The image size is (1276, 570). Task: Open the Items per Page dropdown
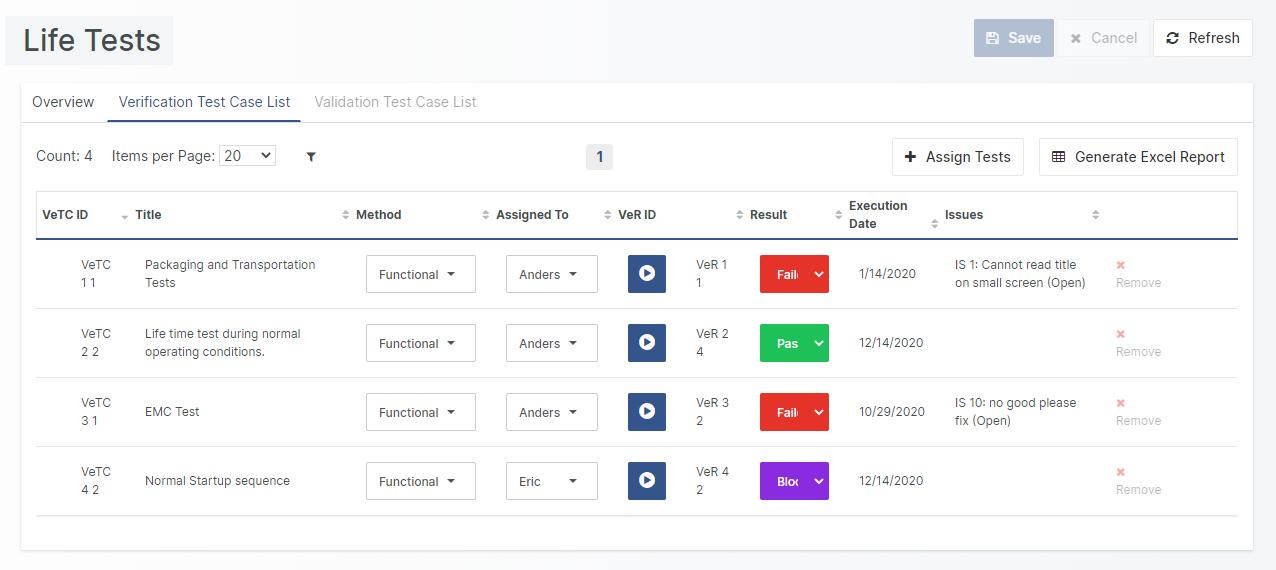pyautogui.click(x=247, y=156)
